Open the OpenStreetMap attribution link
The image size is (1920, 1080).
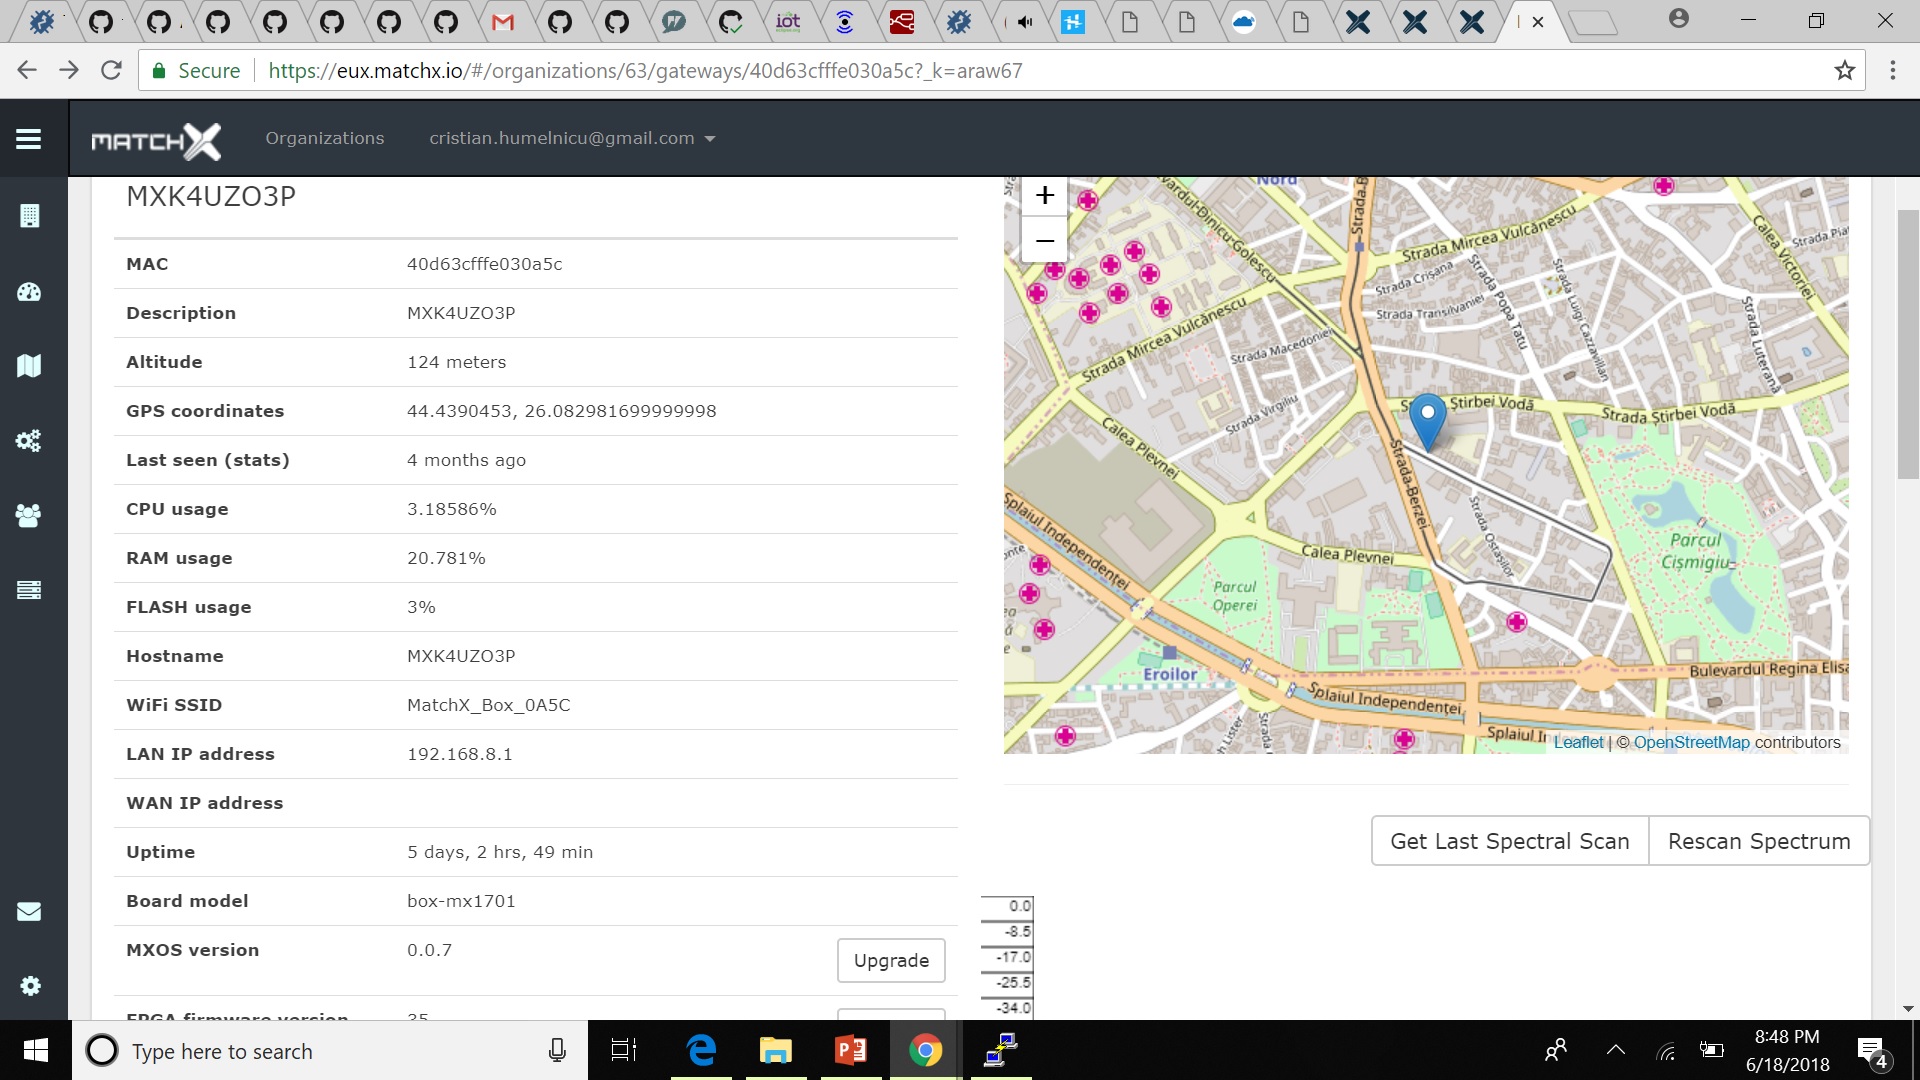(x=1692, y=742)
